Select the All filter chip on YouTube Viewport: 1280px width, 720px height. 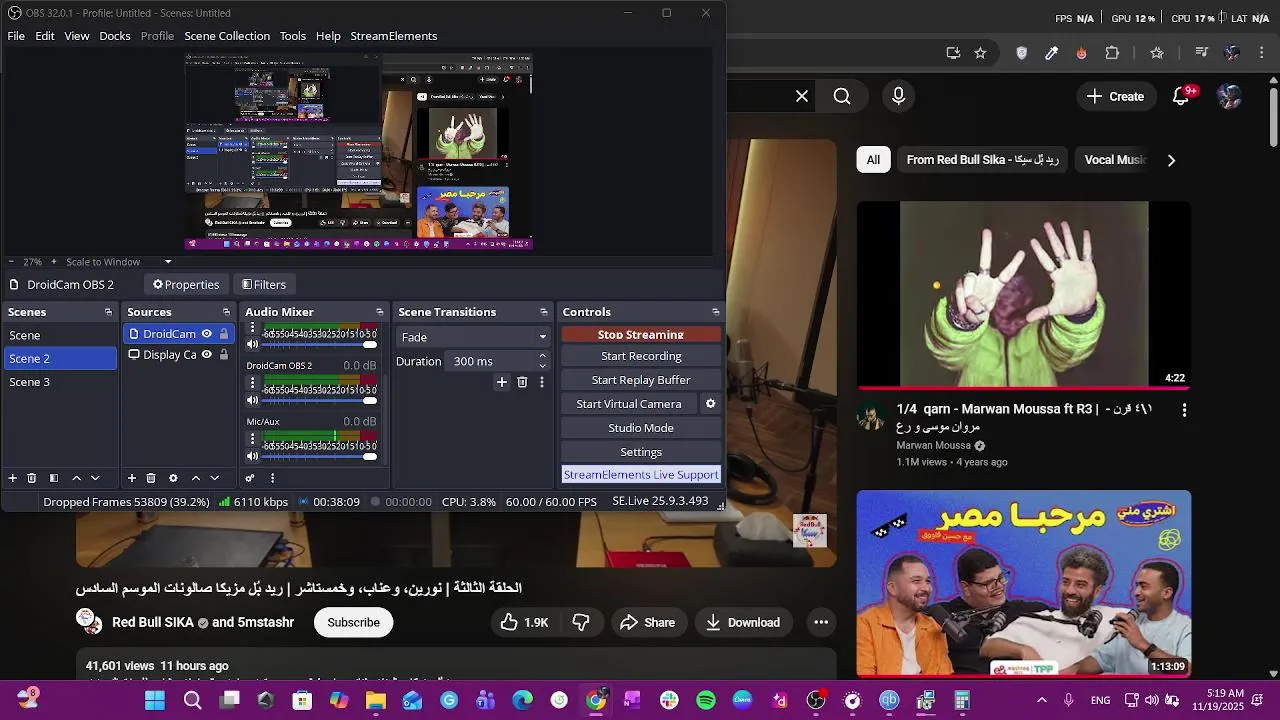tap(873, 160)
